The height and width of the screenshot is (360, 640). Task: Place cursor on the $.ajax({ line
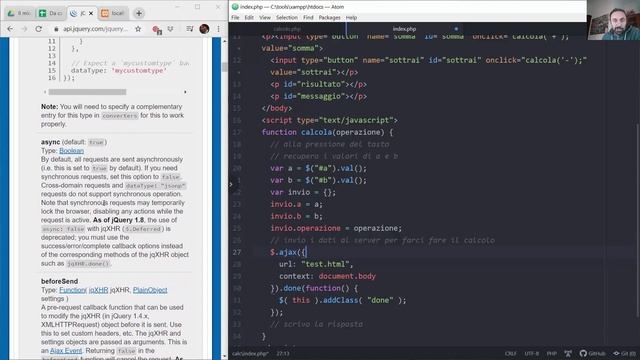click(288, 252)
